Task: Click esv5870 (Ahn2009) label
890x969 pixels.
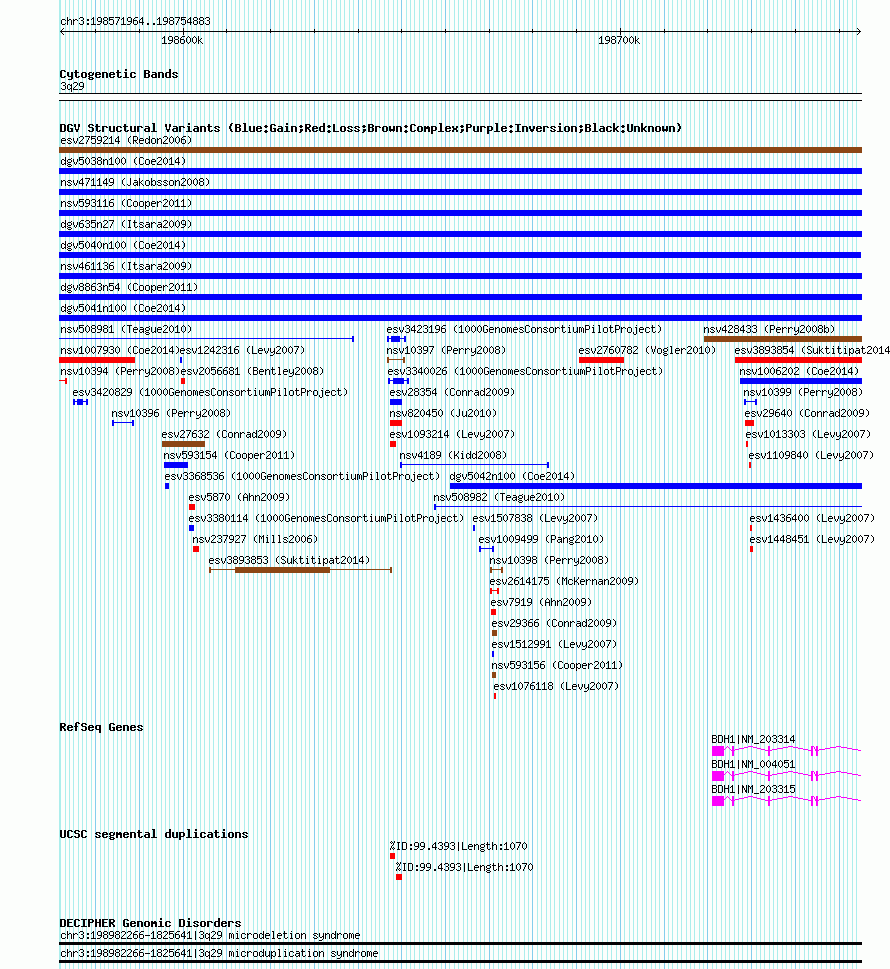Action: (239, 497)
